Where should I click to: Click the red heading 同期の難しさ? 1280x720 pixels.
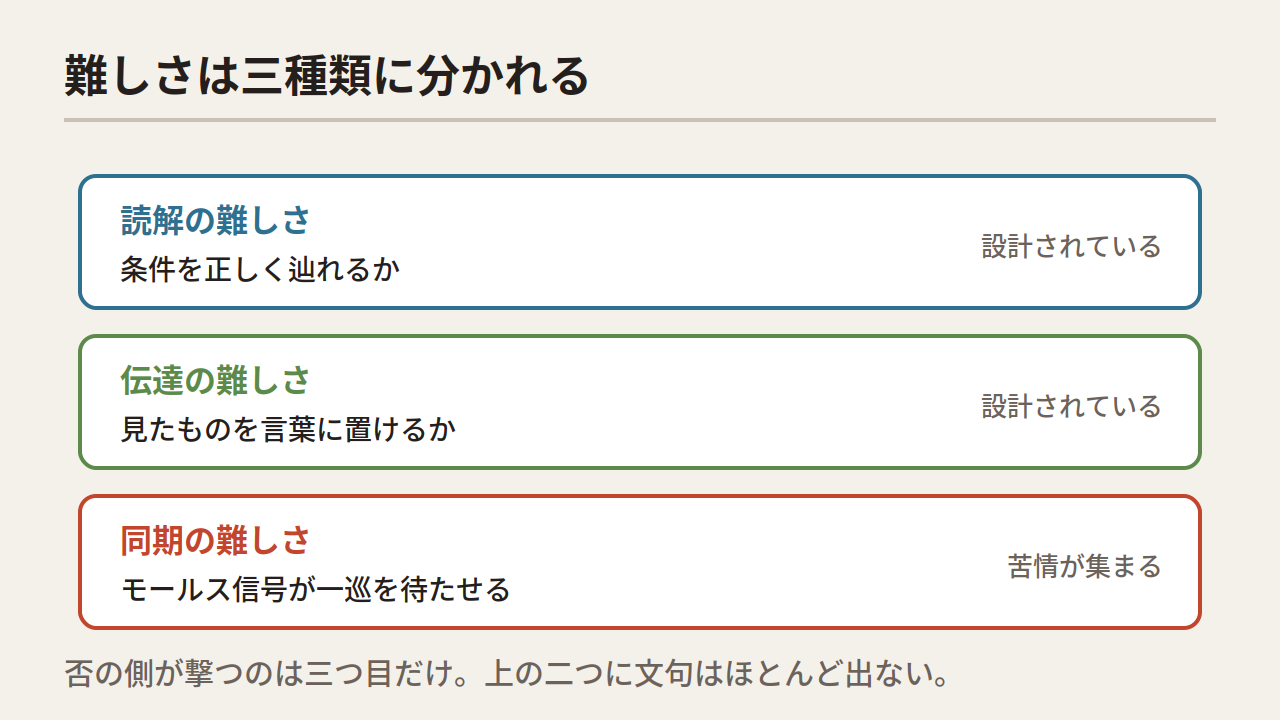click(x=216, y=541)
